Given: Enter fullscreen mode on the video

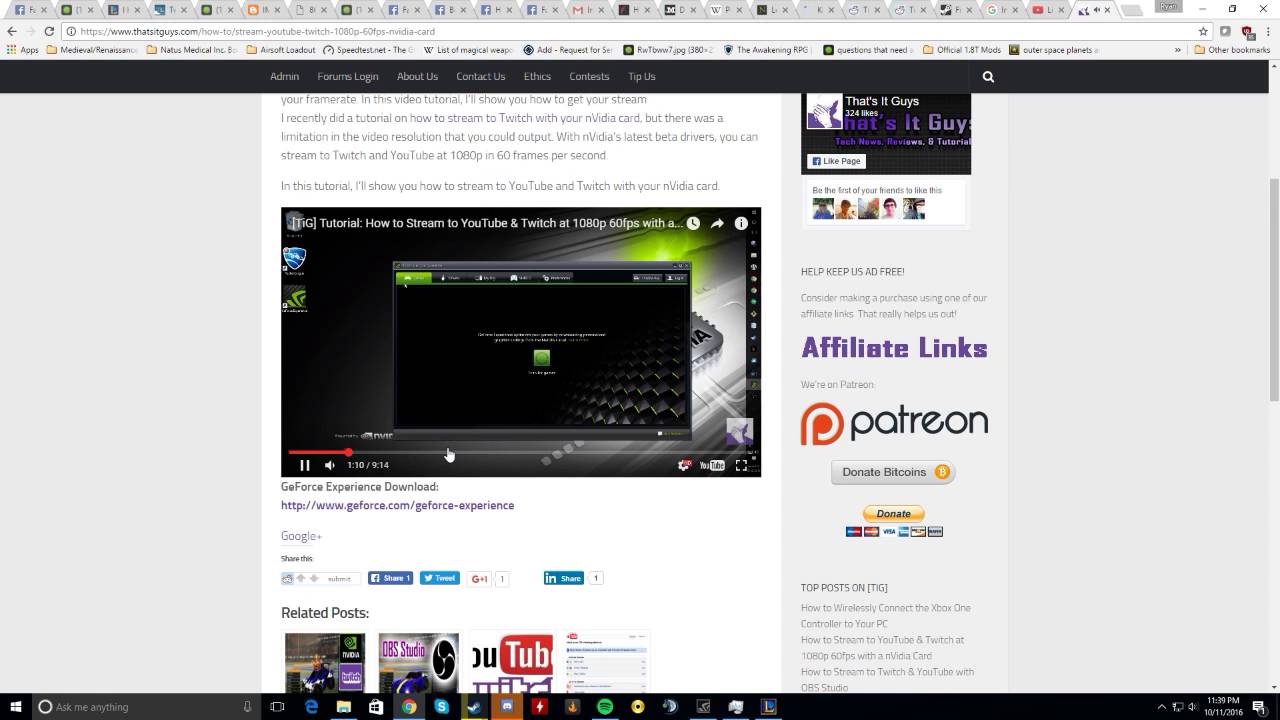Looking at the screenshot, I should pyautogui.click(x=742, y=465).
